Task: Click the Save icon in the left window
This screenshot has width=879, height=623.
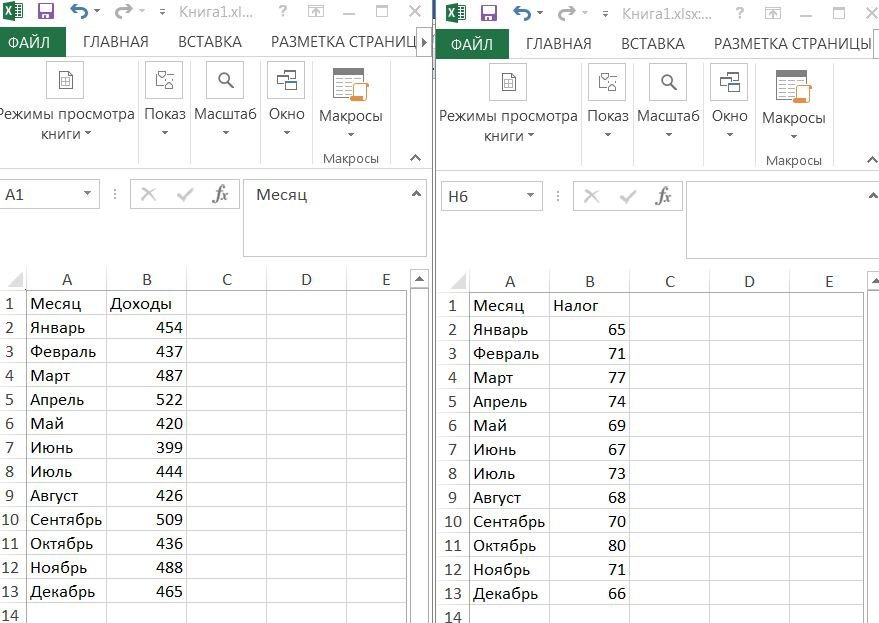Action: pyautogui.click(x=45, y=12)
